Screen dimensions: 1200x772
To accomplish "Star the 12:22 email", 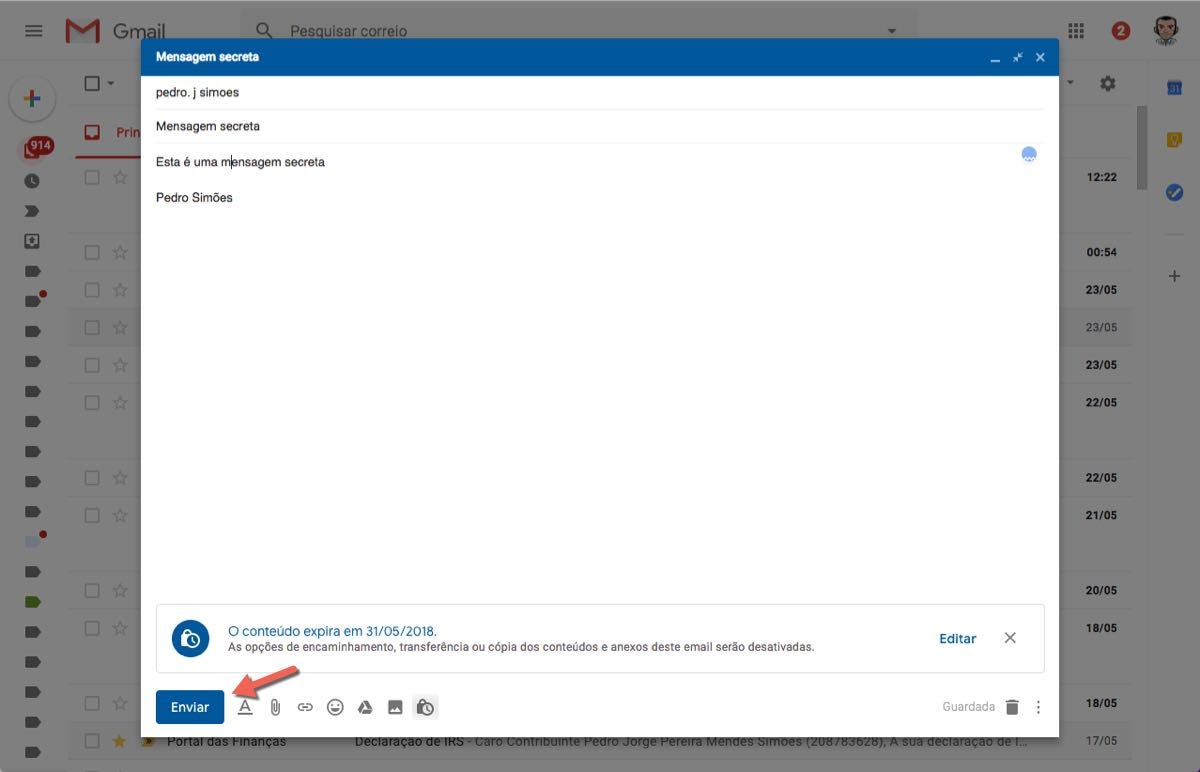I will tap(120, 177).
